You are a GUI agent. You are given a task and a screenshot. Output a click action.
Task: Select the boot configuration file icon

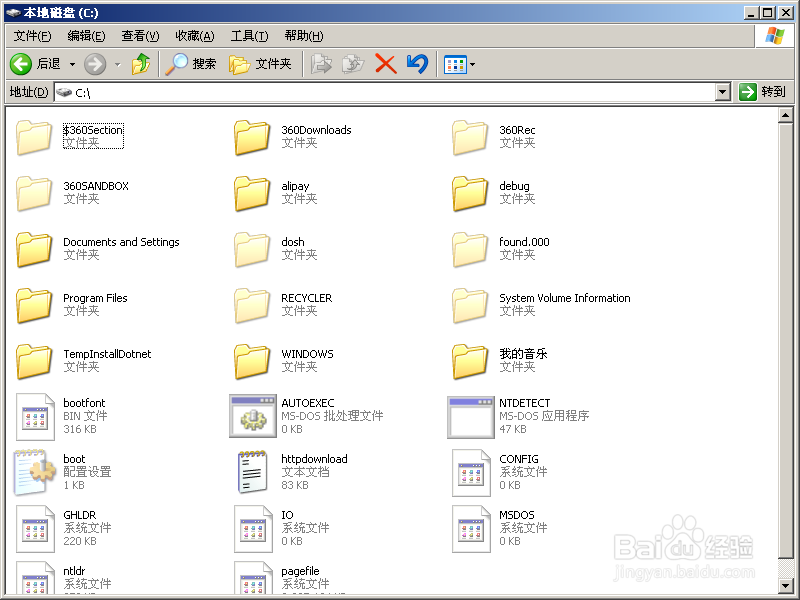(x=35, y=472)
